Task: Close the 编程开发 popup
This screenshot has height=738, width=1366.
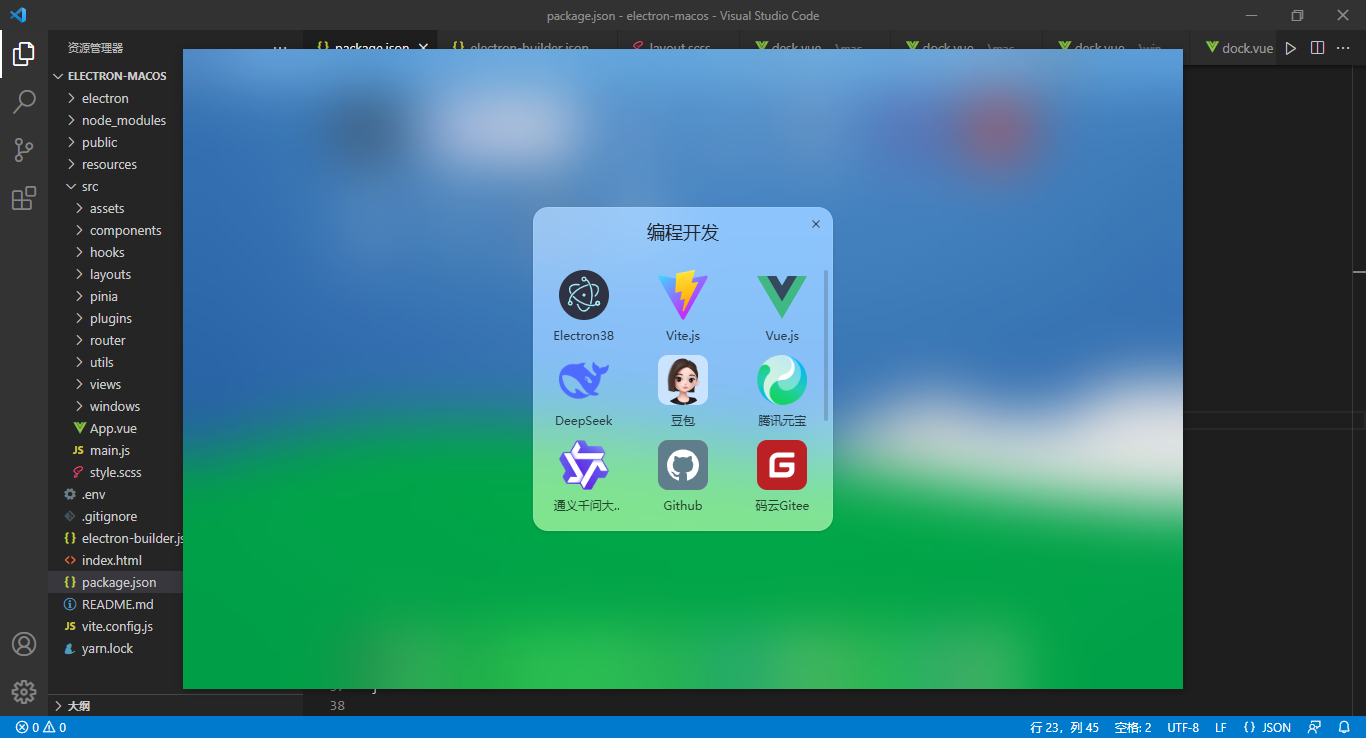Action: (x=816, y=224)
